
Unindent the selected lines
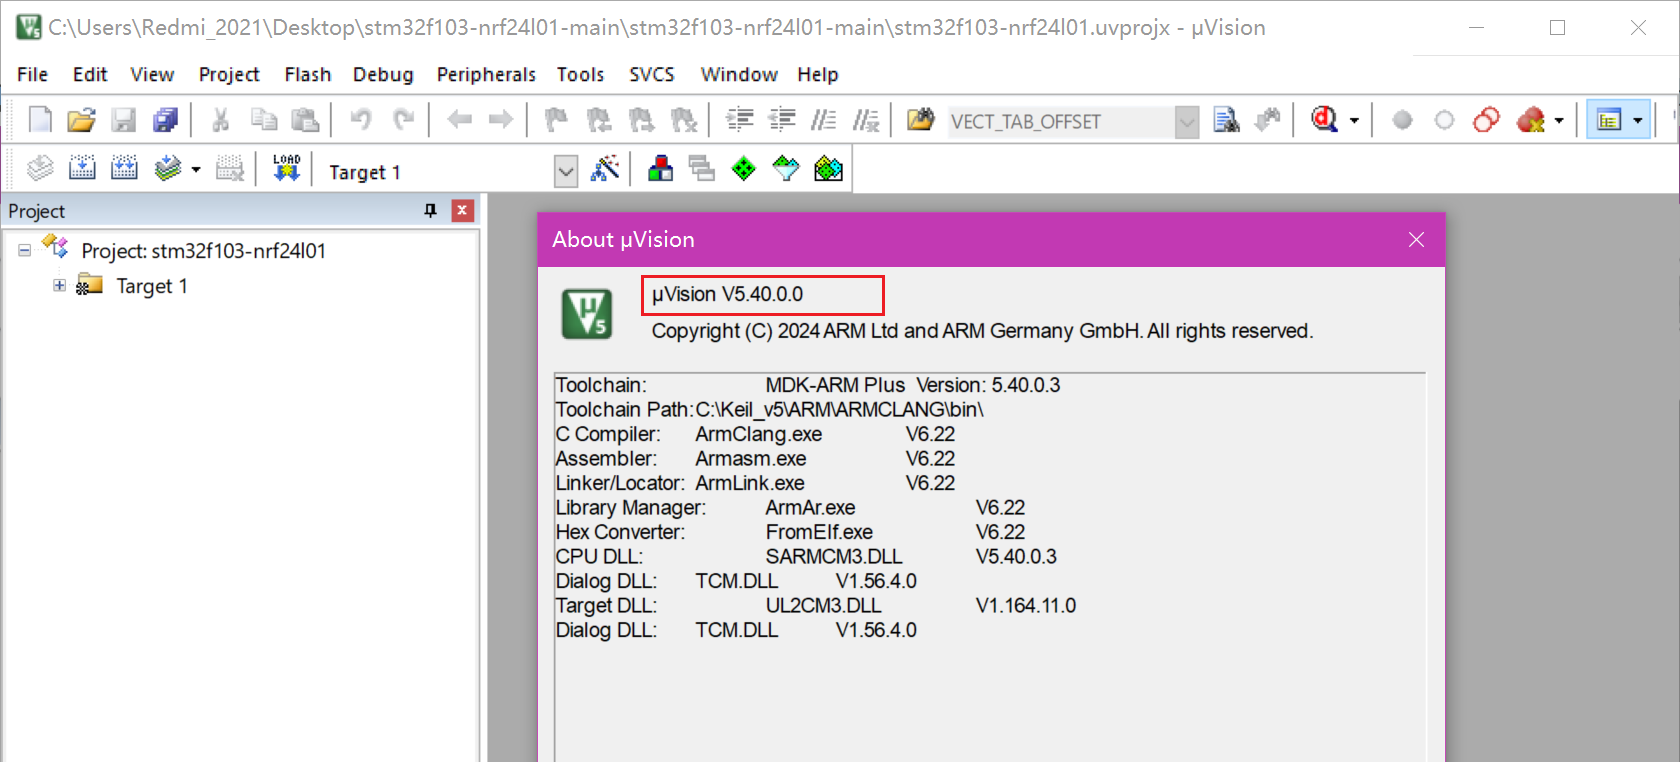pyautogui.click(x=782, y=120)
